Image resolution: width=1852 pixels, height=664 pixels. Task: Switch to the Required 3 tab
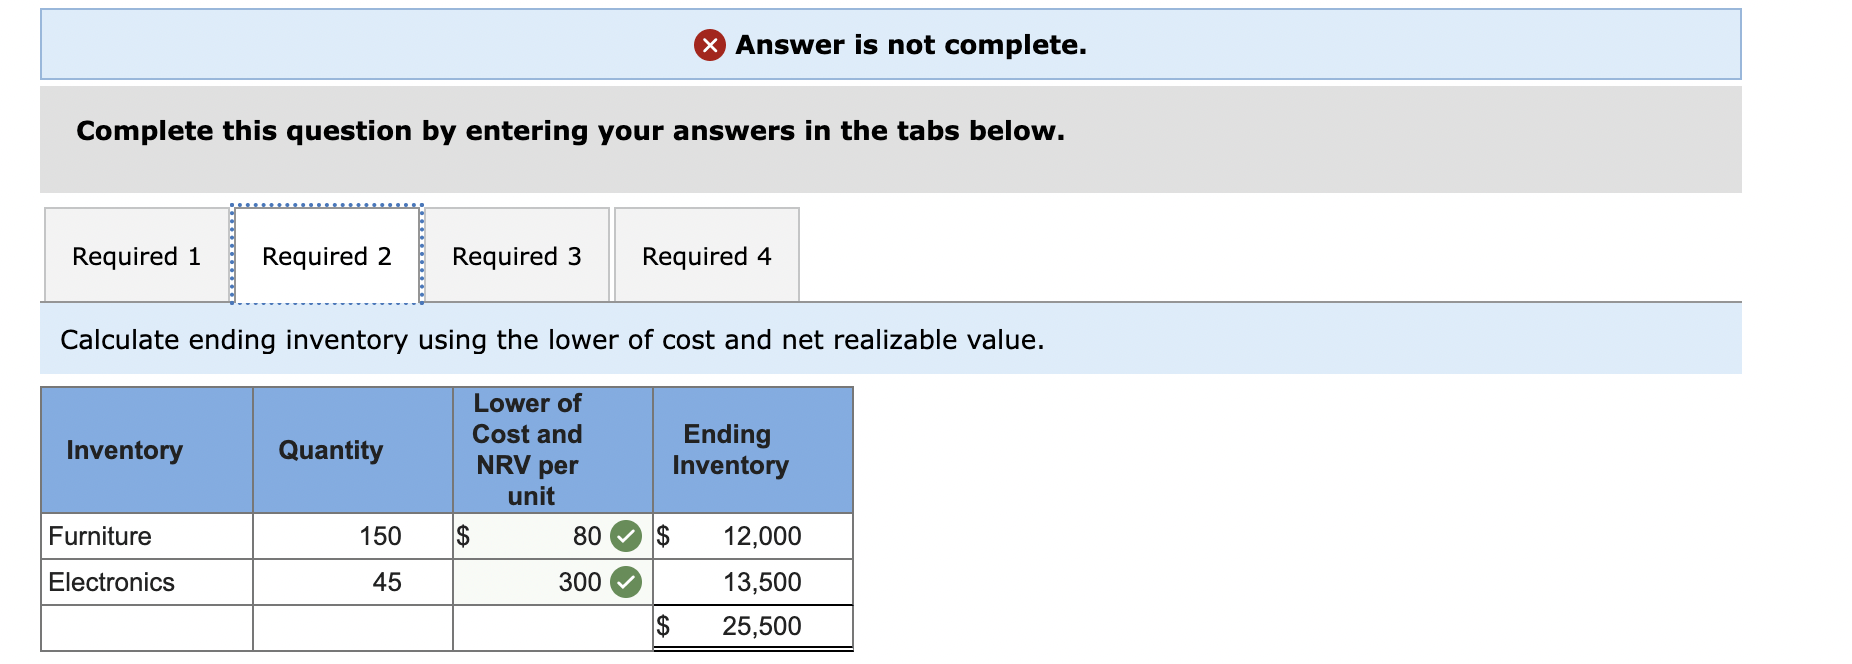[x=516, y=257]
